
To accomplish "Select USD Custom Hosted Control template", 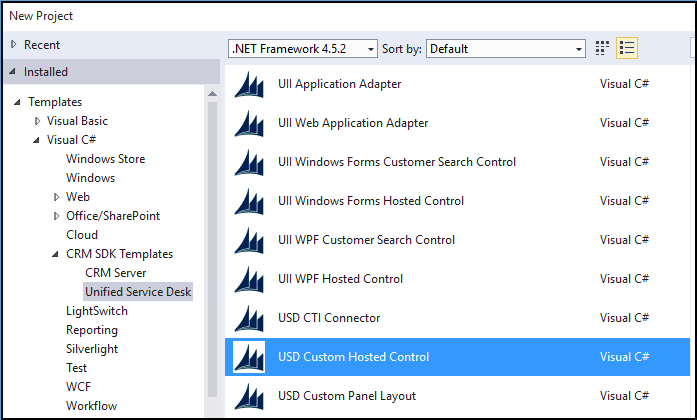I will tap(353, 357).
